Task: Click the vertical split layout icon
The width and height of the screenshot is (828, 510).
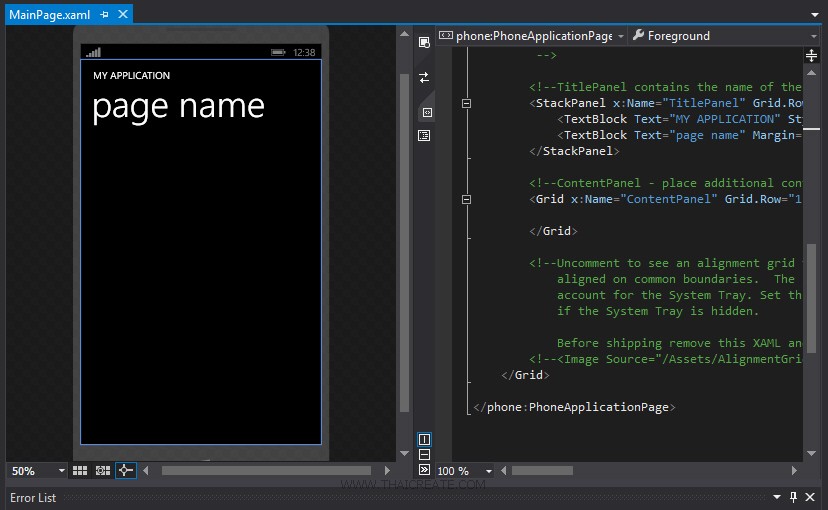Action: point(424,440)
